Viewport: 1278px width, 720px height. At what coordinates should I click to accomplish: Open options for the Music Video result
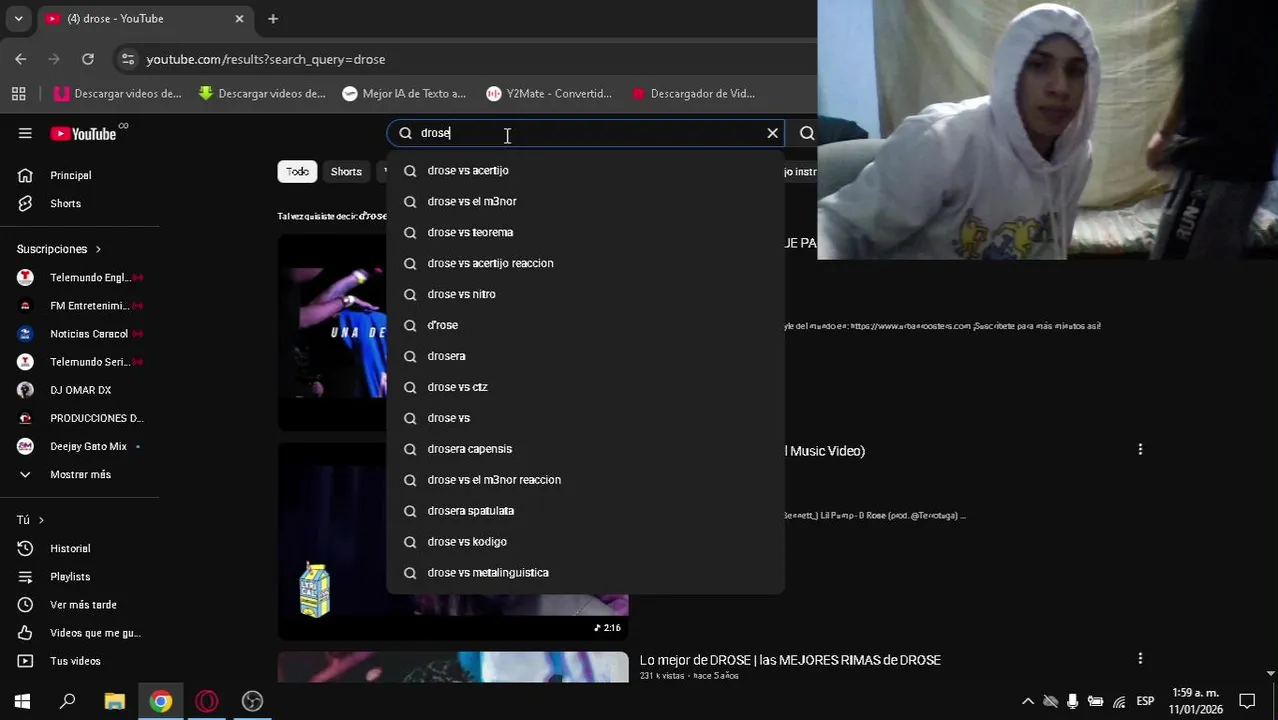coord(1140,450)
